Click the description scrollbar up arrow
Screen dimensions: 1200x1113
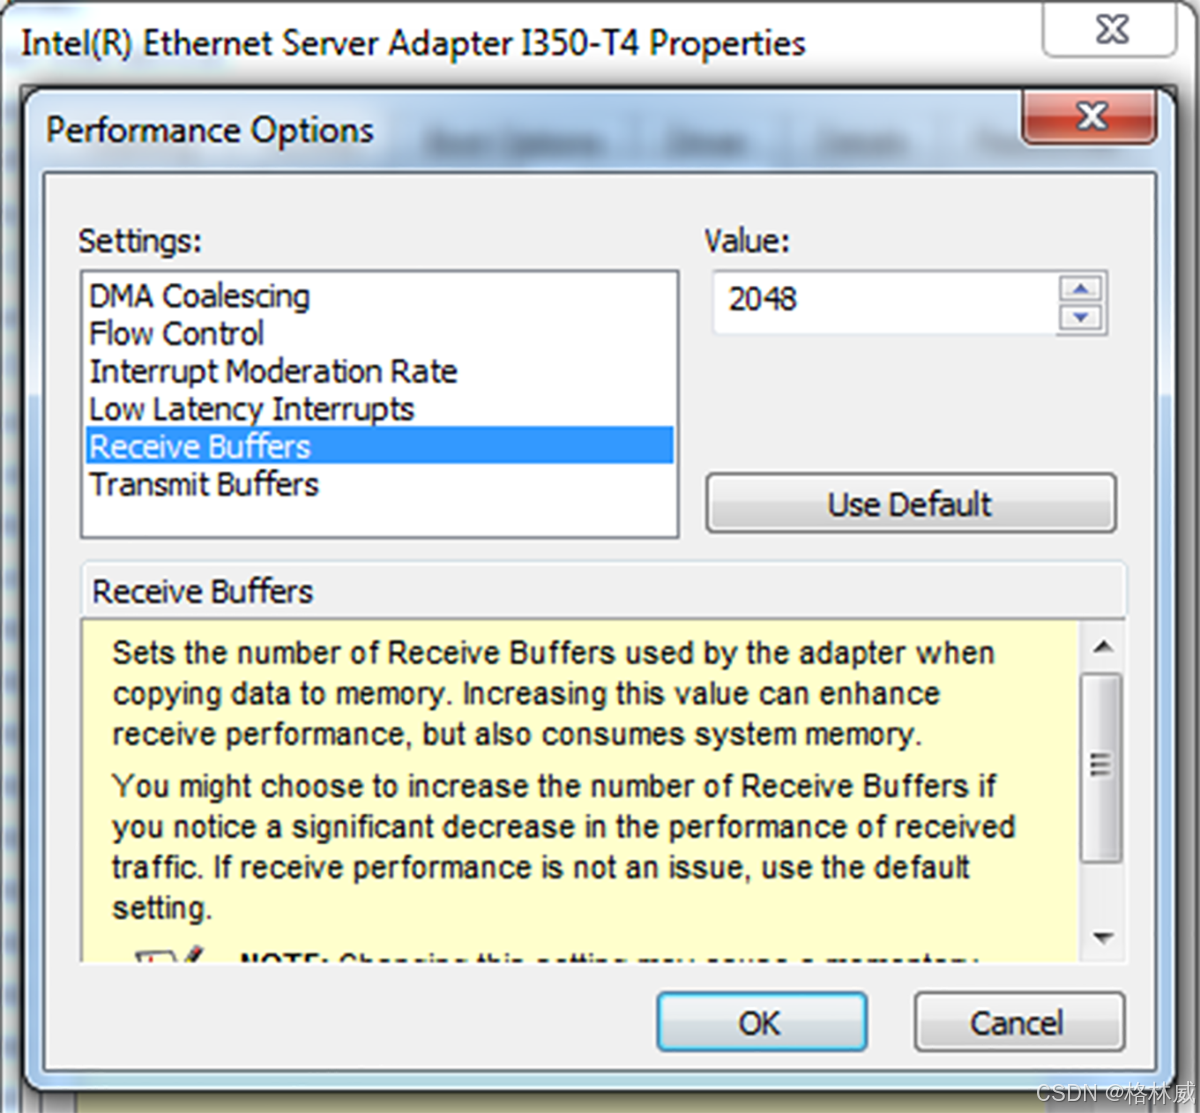pyautogui.click(x=1103, y=647)
